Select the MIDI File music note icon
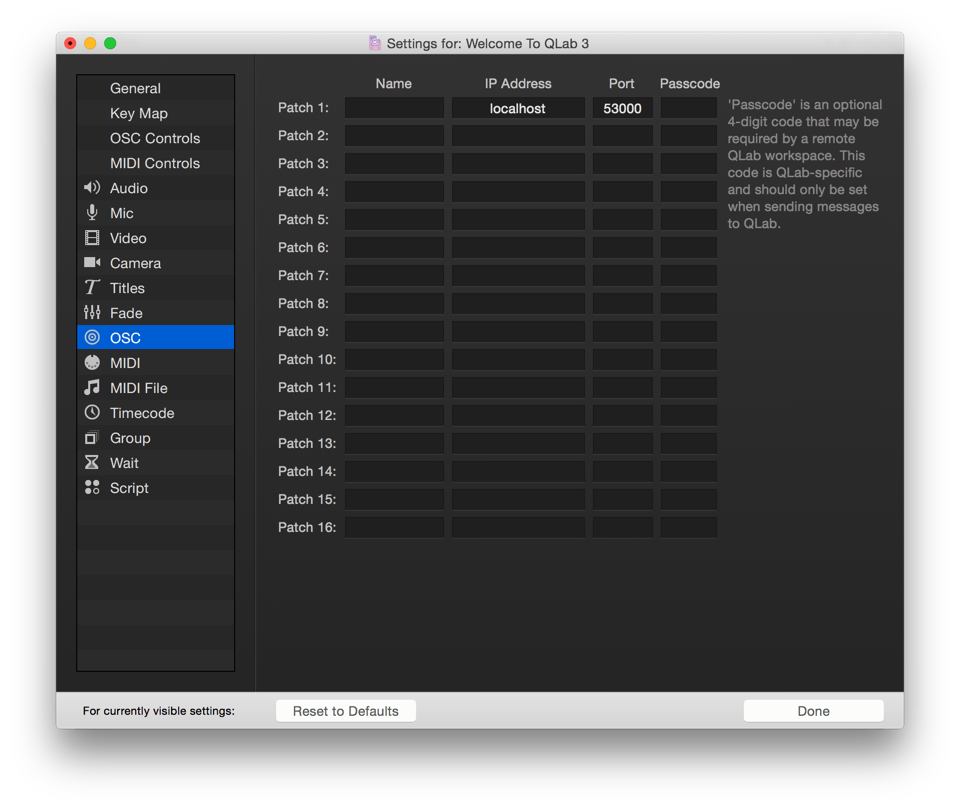Viewport: 960px width, 809px height. click(x=92, y=388)
